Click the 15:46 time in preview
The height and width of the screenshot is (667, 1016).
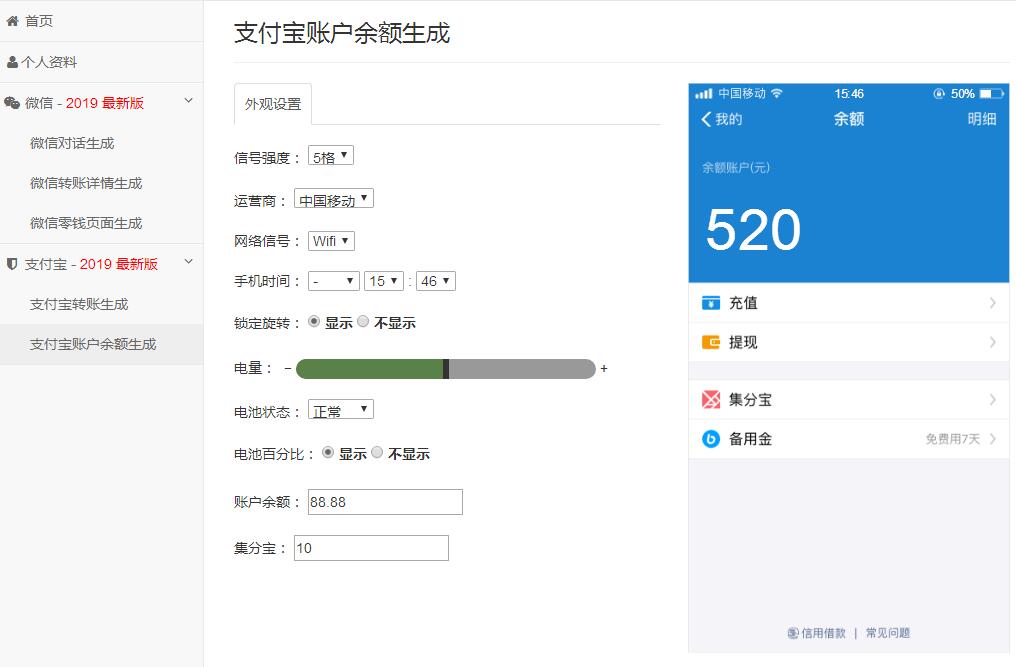pos(849,94)
